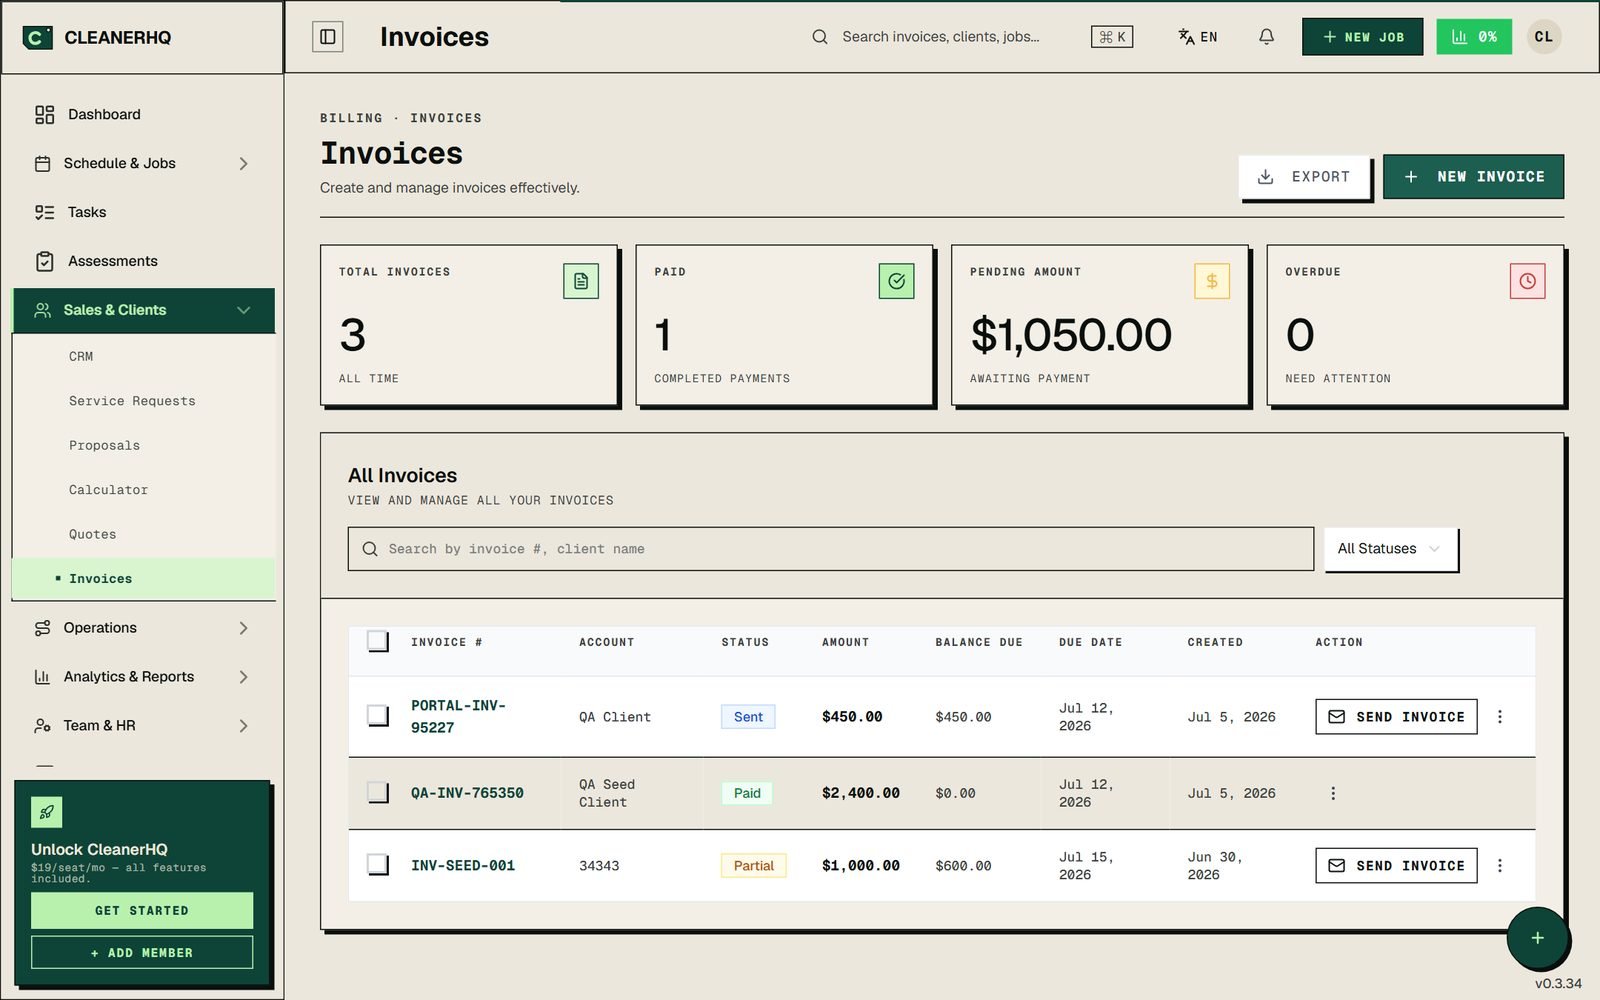Click the Pending Amount dollar icon
Image resolution: width=1600 pixels, height=1000 pixels.
1212,281
